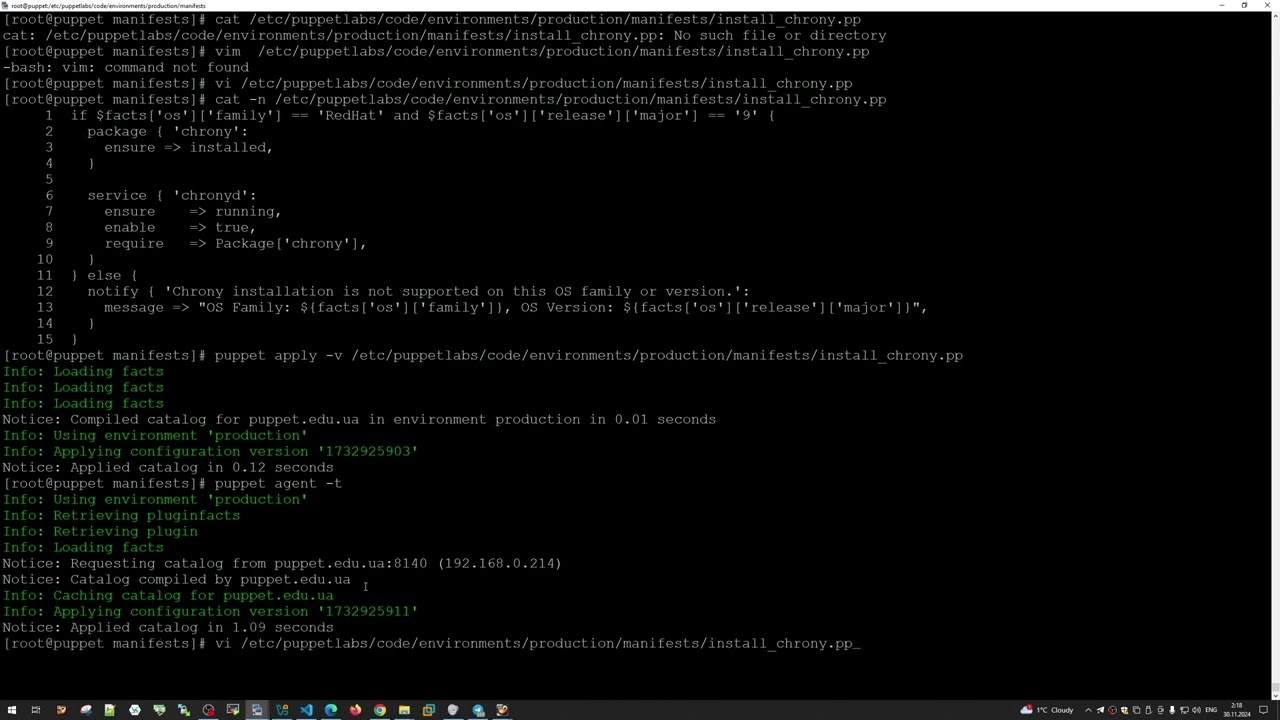Open the clock showing 30.11.2024
Viewport: 1280px width, 720px height.
(x=1237, y=710)
